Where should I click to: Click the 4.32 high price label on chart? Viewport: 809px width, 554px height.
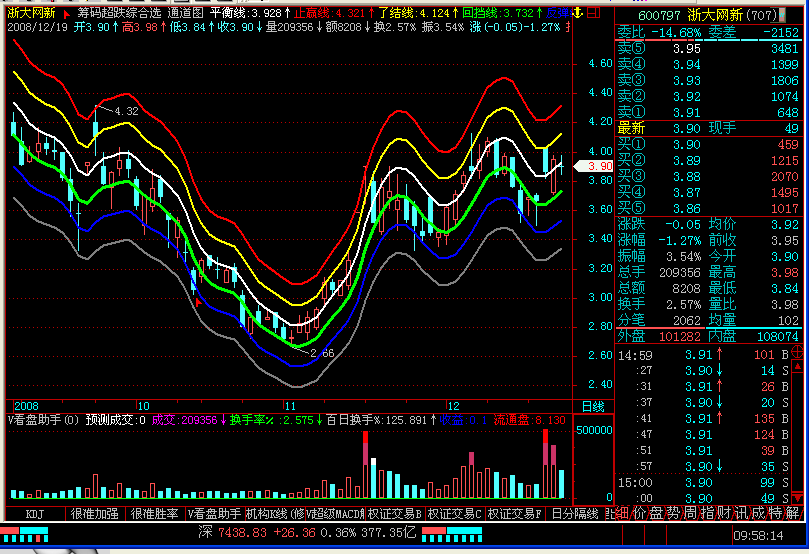pos(126,111)
